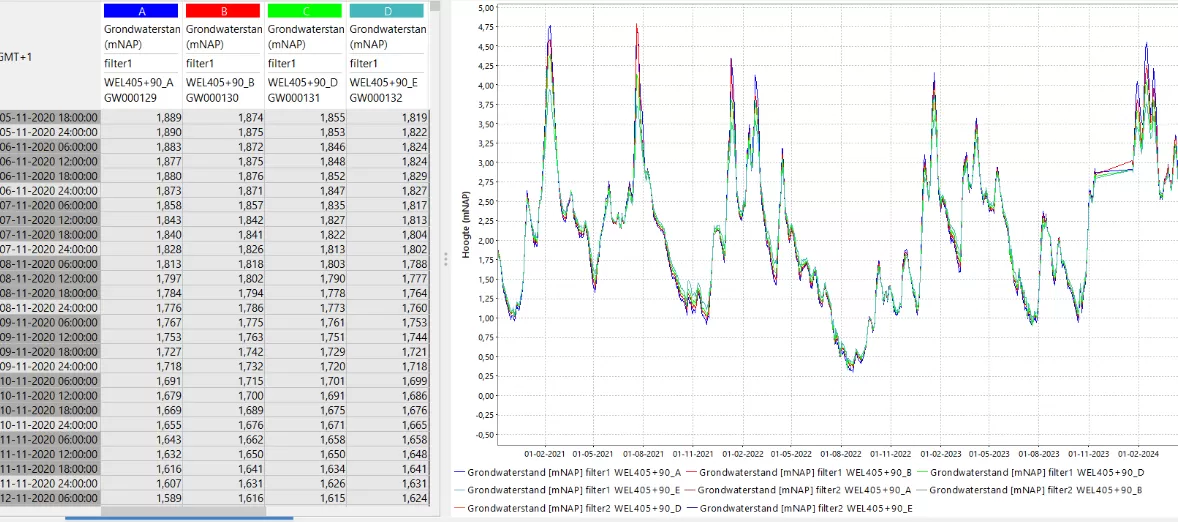Viewport: 1178px width, 522px height.
Task: Click the green C column color swatch
Action: pyautogui.click(x=305, y=11)
